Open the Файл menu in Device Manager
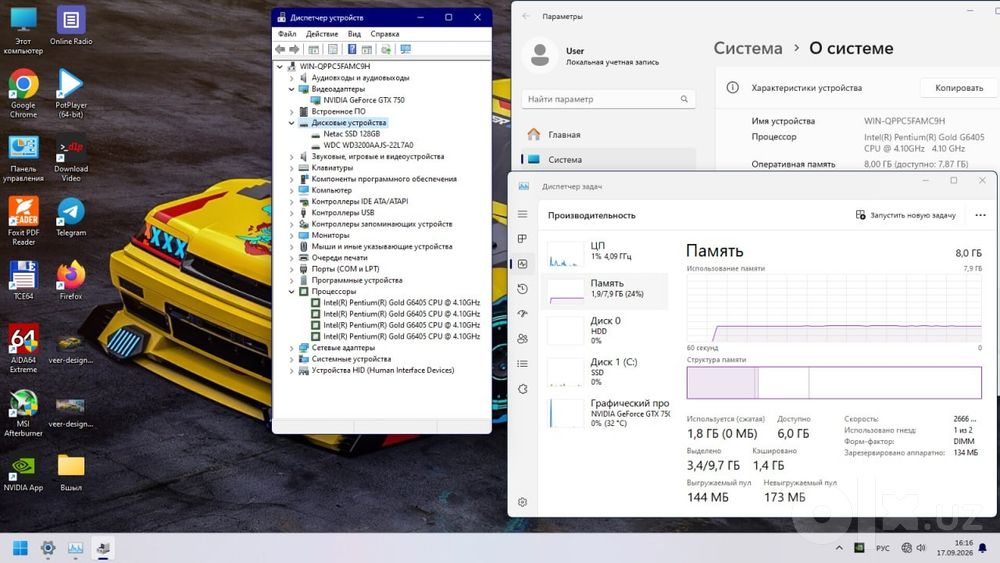The image size is (1000, 563). coord(287,34)
